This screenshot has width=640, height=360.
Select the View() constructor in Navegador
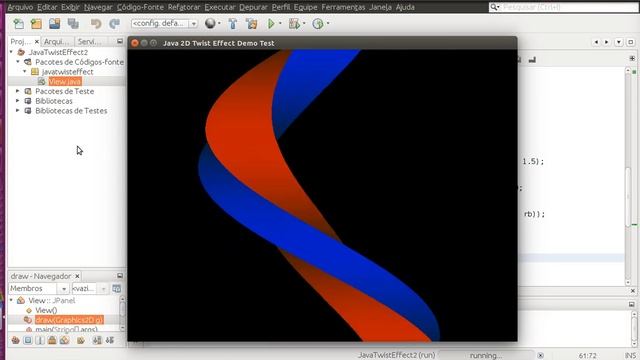46,310
